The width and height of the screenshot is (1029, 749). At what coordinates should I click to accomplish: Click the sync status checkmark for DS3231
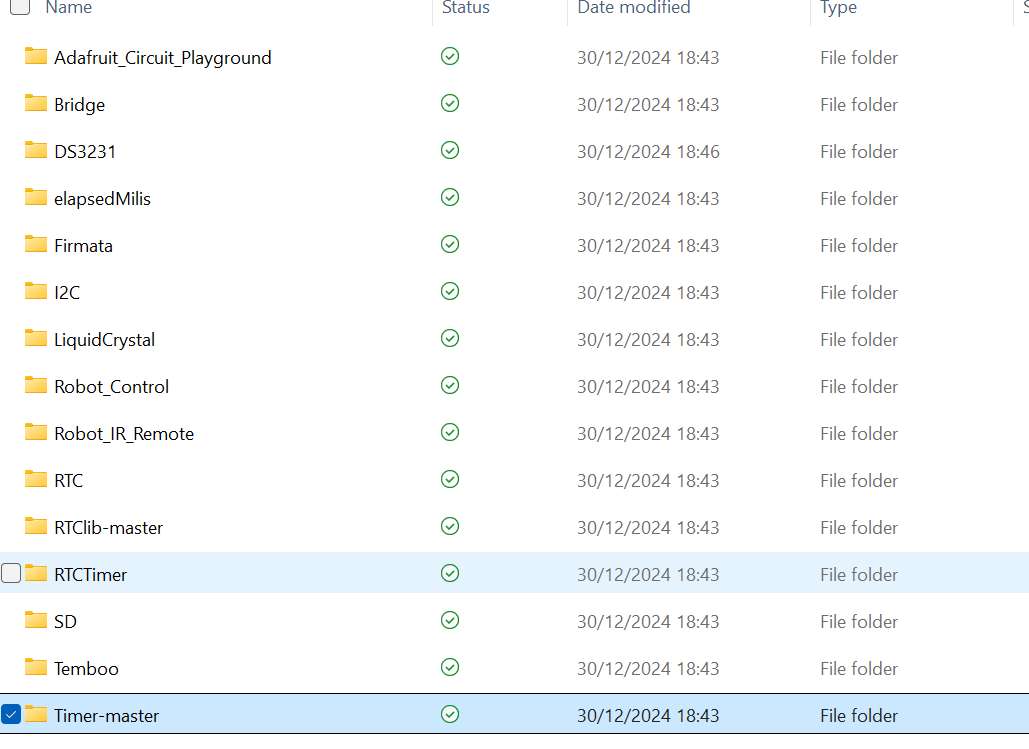coord(450,150)
